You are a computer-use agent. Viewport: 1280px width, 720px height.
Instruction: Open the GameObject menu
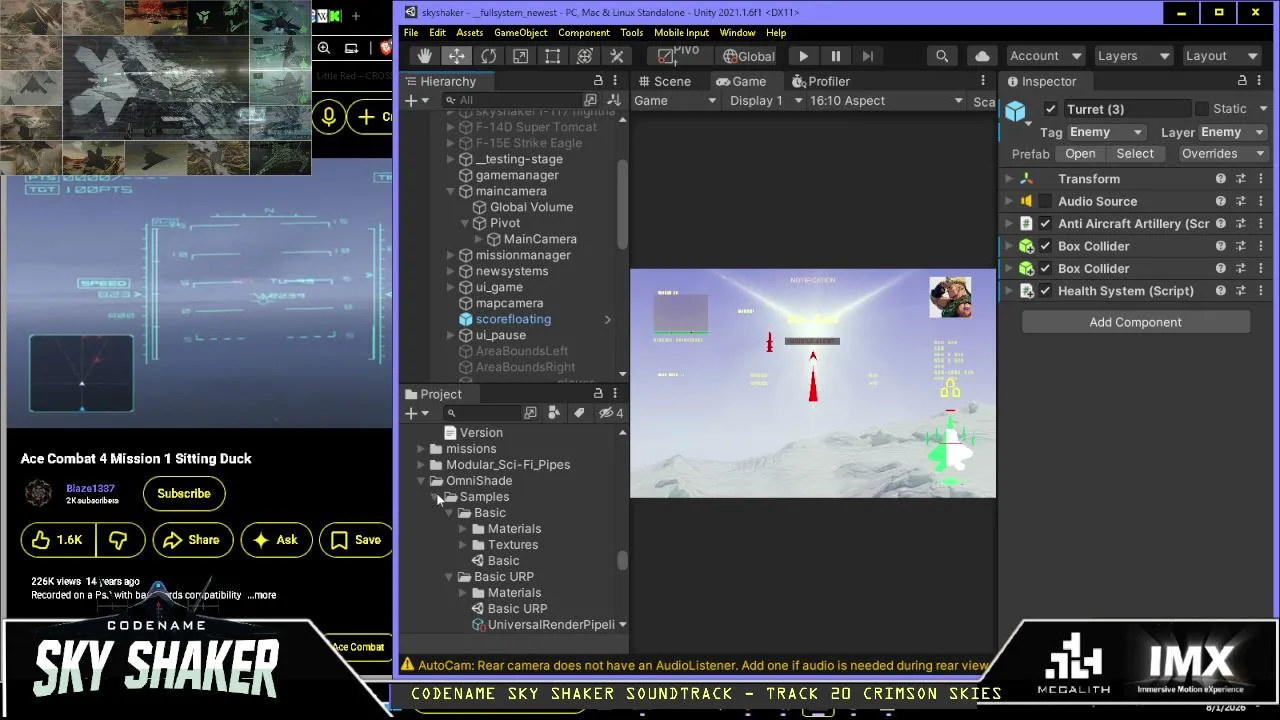(521, 33)
